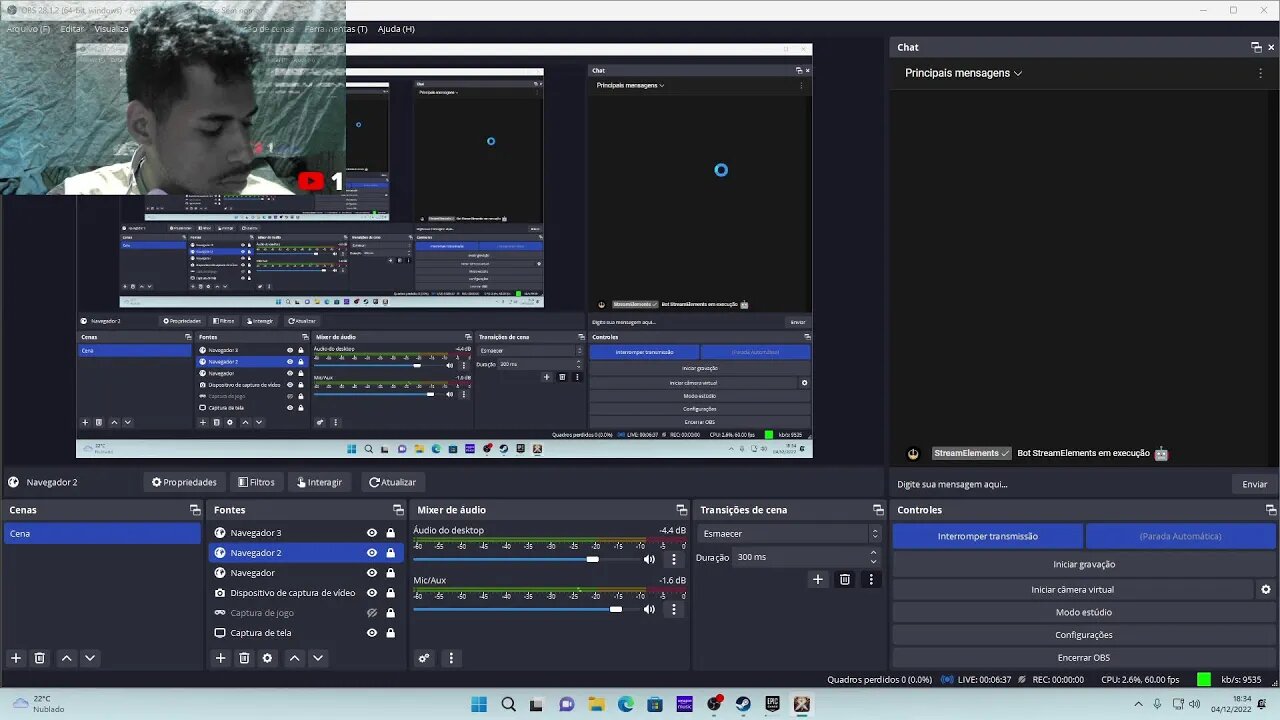Open virtual camera settings gear

click(x=1266, y=590)
